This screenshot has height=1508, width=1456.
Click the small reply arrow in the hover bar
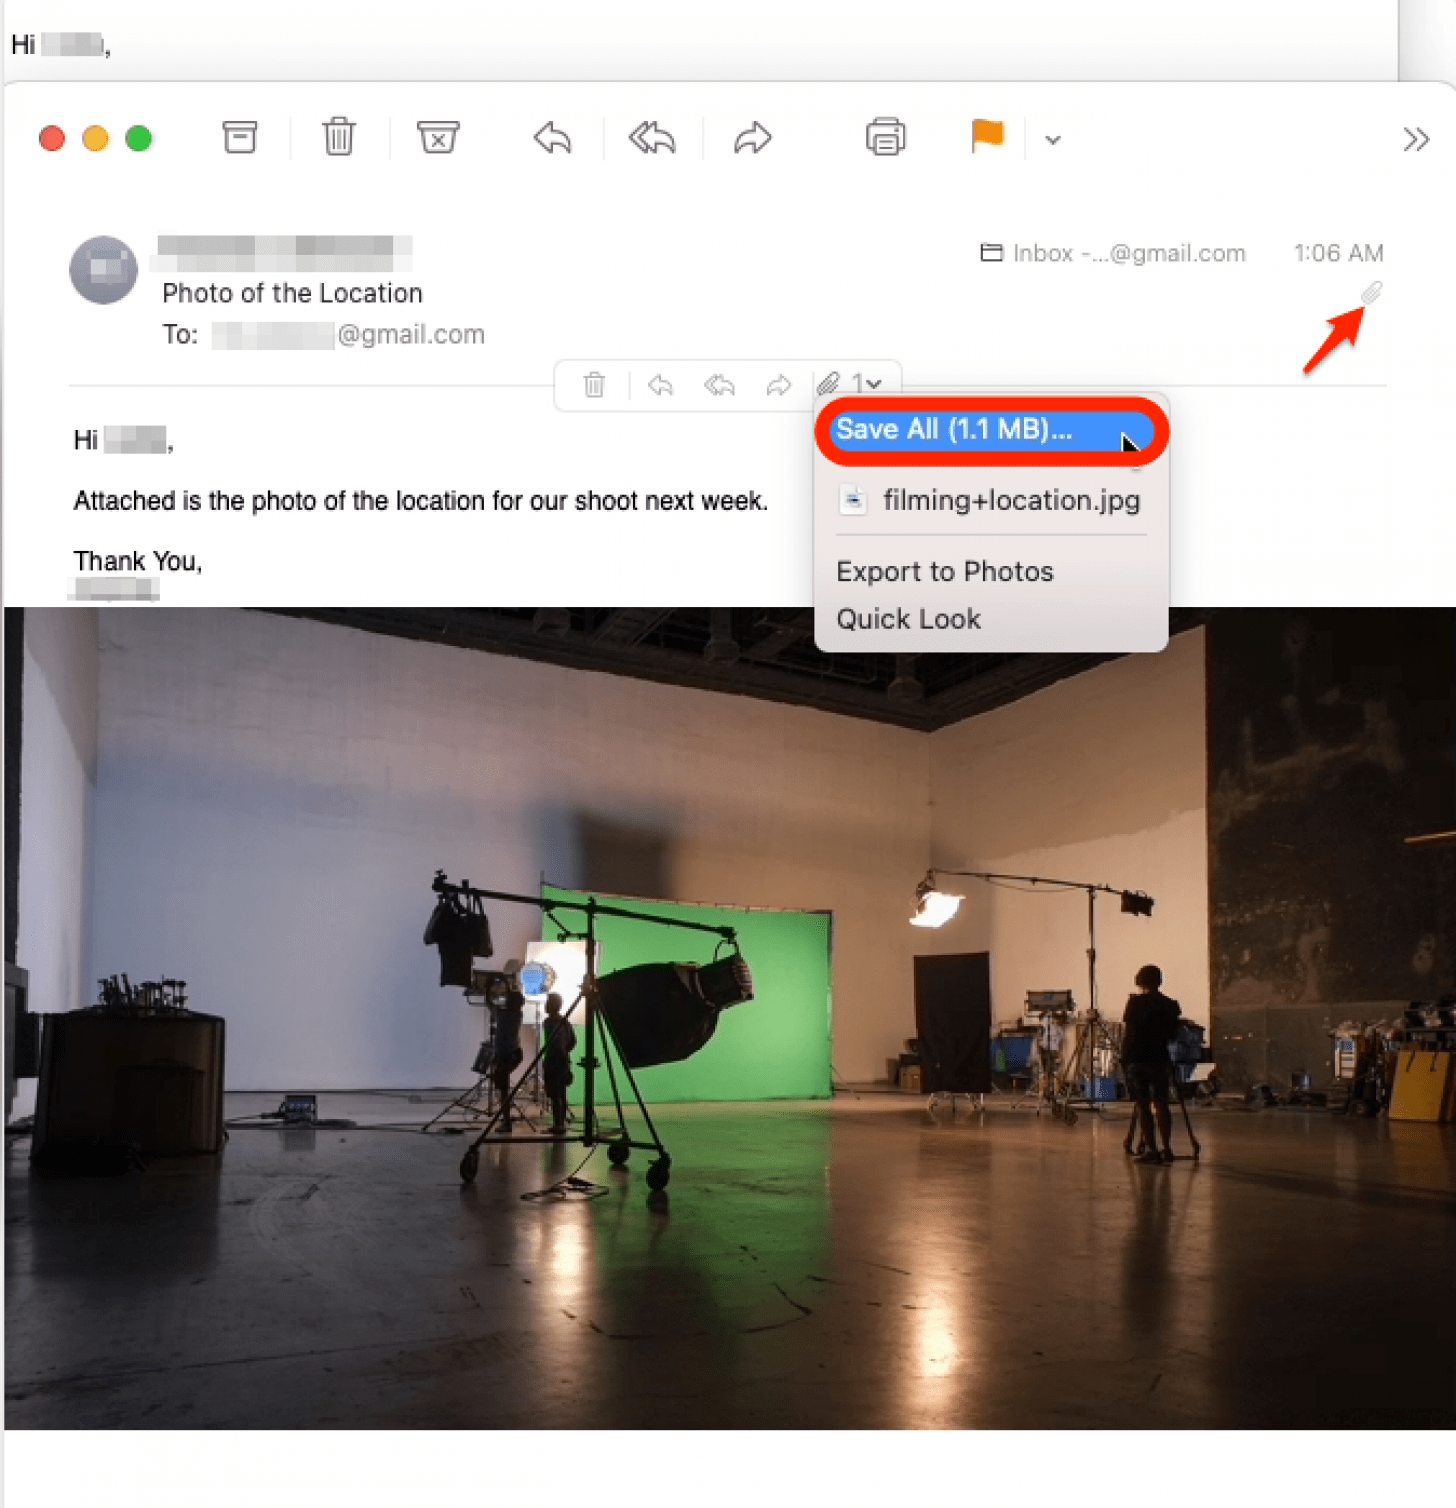coord(660,384)
